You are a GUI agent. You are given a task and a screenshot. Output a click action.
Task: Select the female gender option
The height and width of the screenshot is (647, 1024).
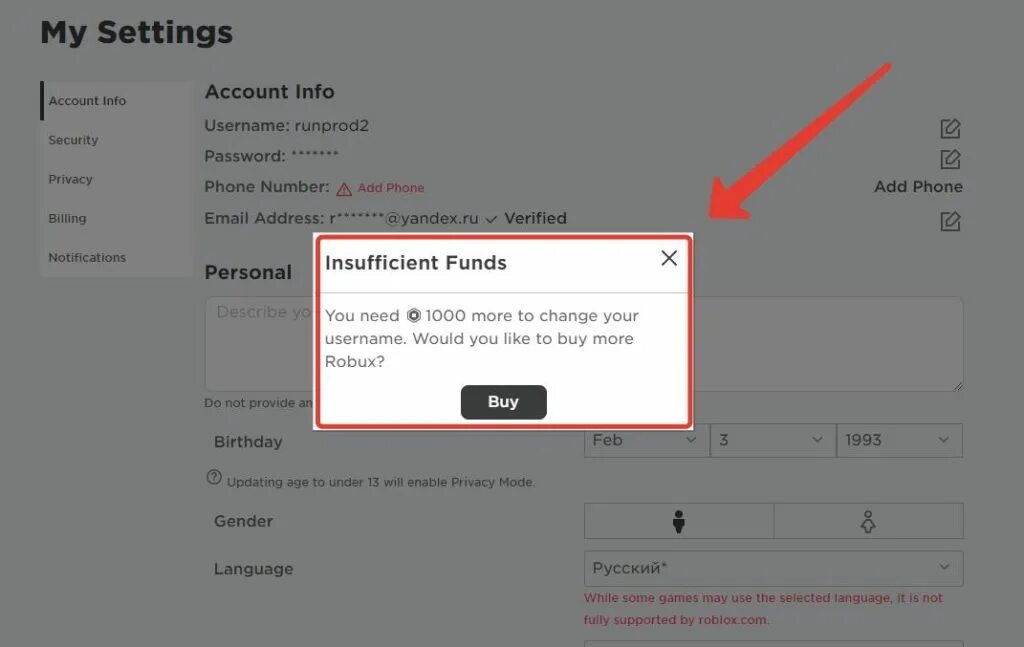pos(868,521)
